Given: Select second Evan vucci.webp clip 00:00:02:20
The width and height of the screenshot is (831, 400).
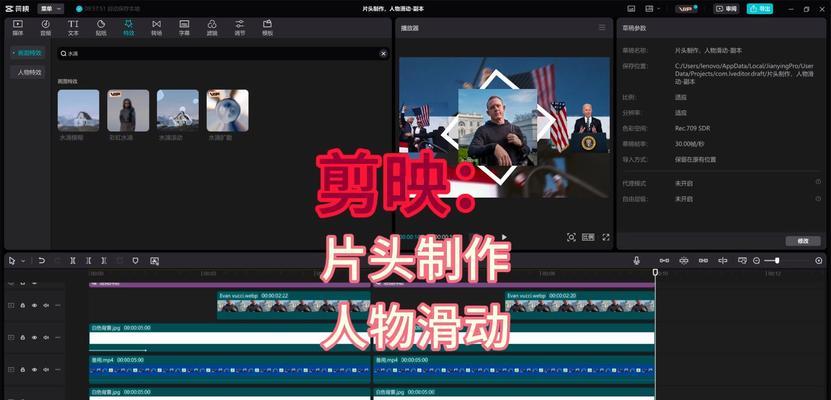Looking at the screenshot, I should coord(580,305).
